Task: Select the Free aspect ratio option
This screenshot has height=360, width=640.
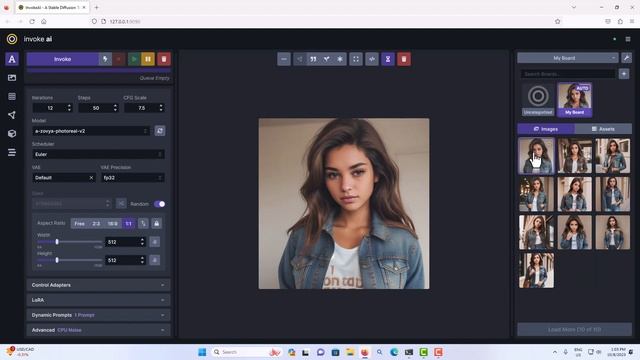Action: 79,224
